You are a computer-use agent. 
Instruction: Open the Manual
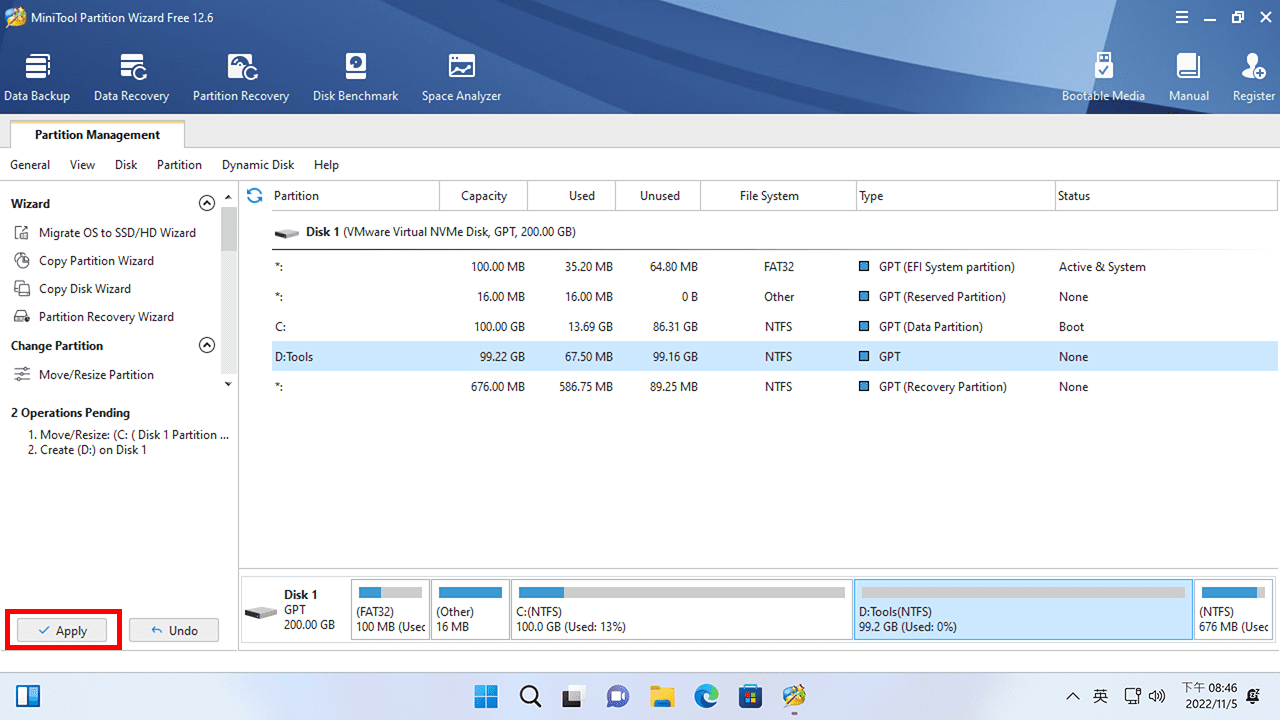(x=1188, y=75)
